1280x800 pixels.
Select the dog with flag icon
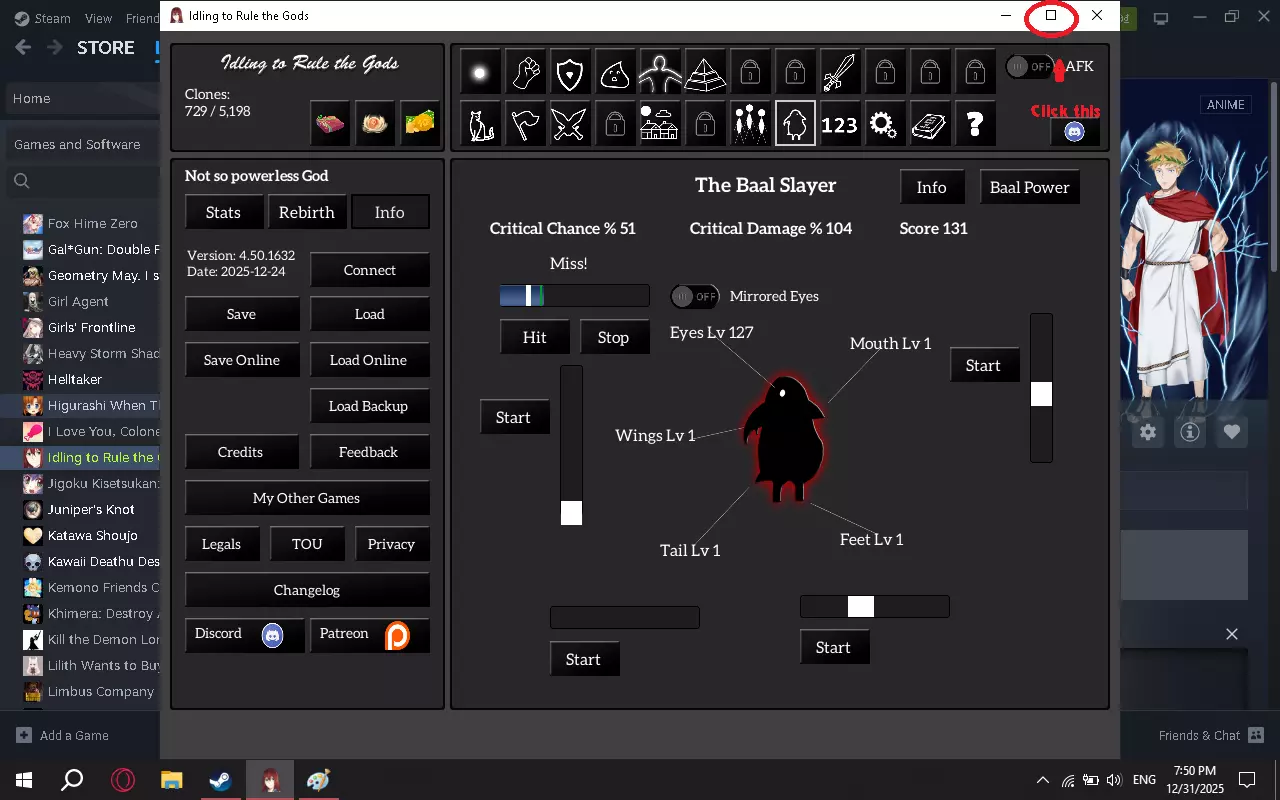point(525,123)
